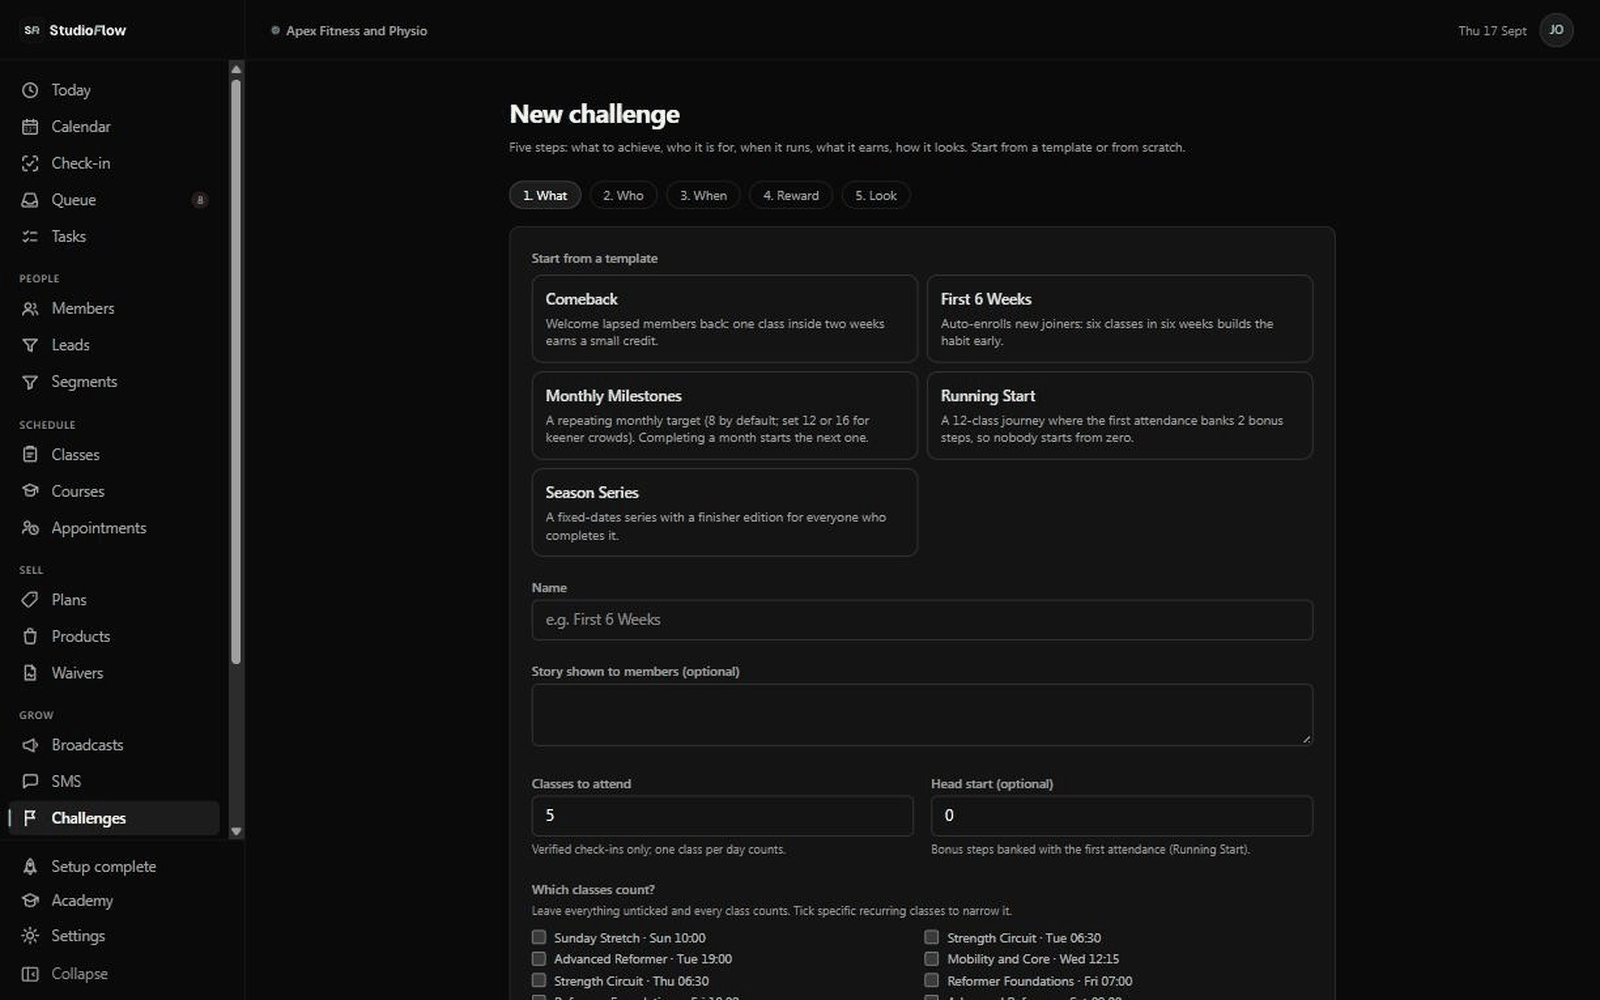The image size is (1600, 1000).
Task: Click the challenge Name input field
Action: tap(922, 620)
